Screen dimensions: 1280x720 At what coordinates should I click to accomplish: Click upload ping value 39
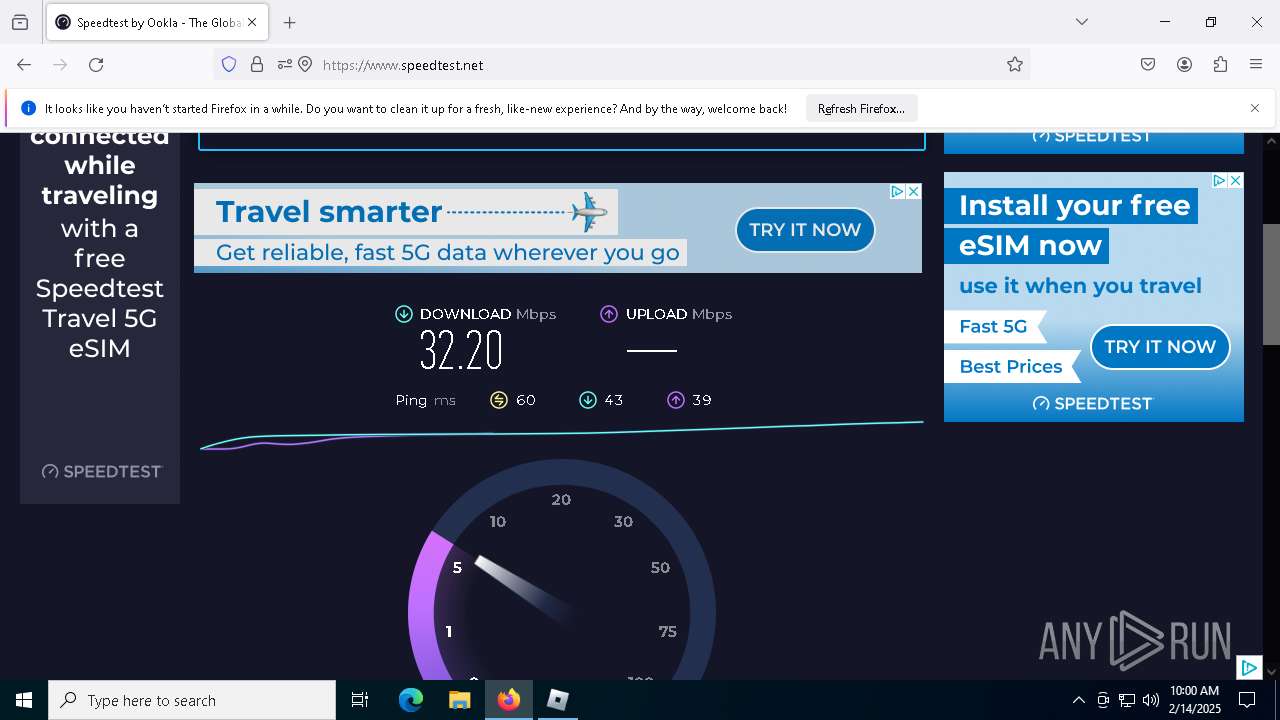click(x=702, y=400)
